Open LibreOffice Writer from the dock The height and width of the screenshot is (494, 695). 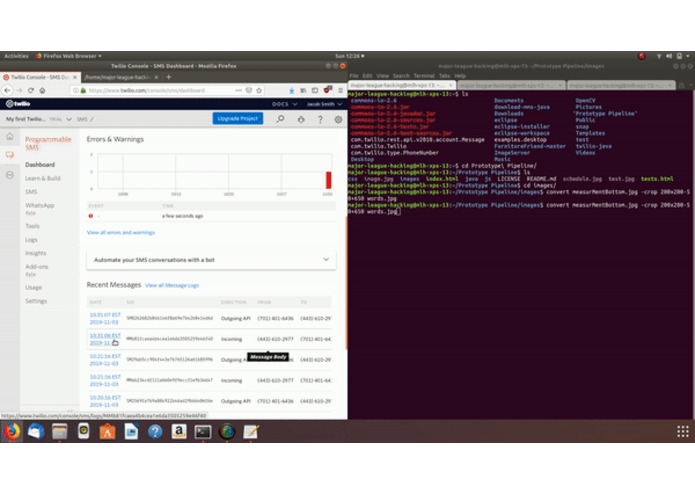tap(131, 431)
